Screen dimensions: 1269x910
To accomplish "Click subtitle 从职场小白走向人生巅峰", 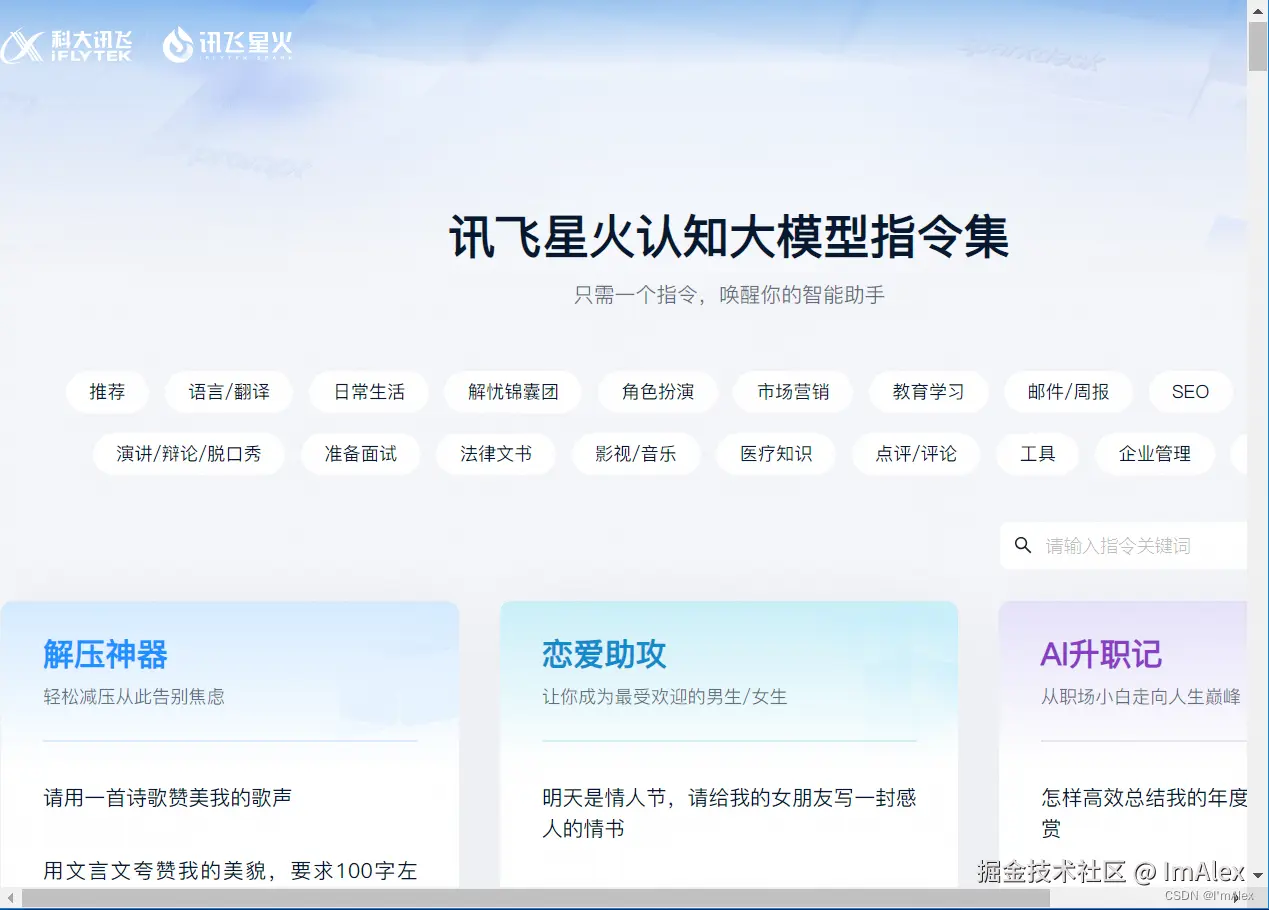I will [1141, 697].
